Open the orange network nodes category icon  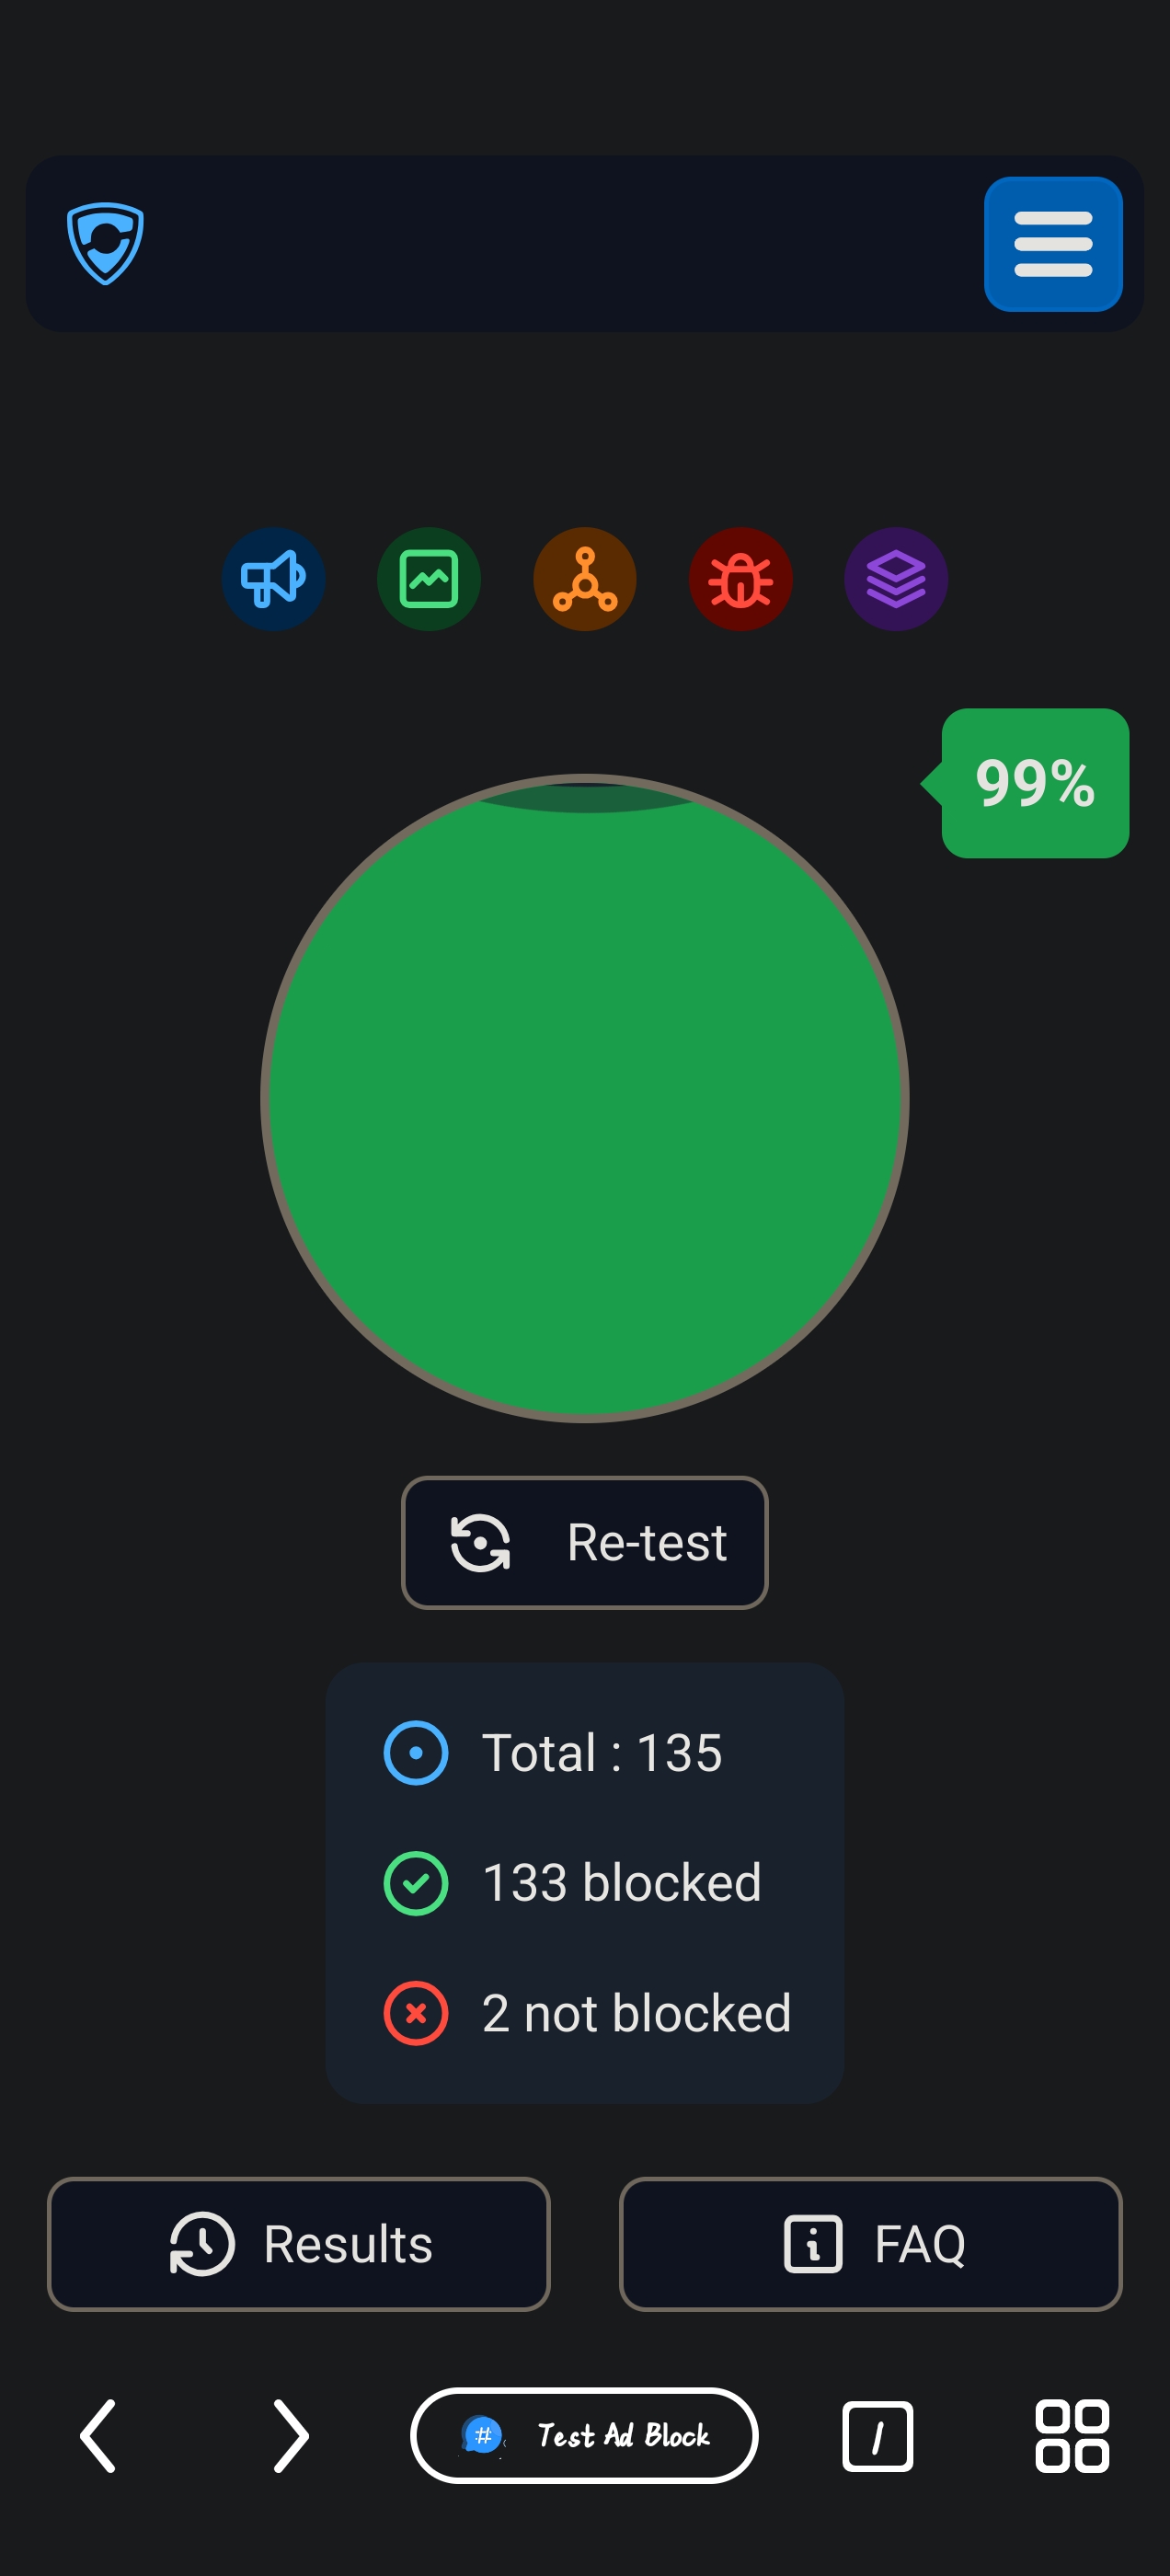(585, 579)
